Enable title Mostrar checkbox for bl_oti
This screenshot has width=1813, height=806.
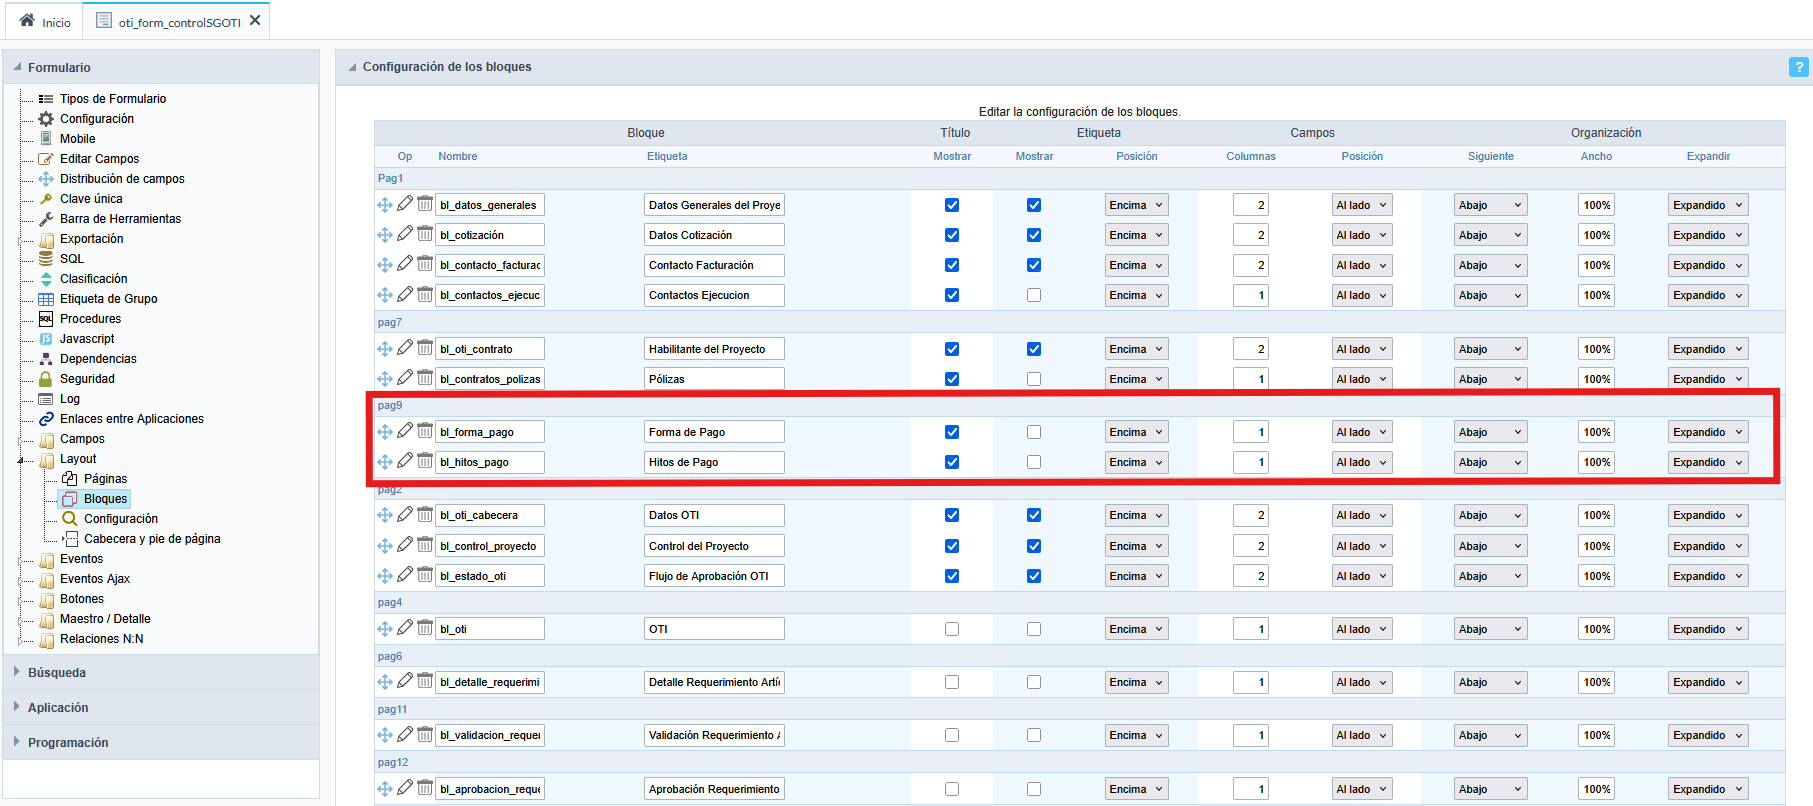(x=952, y=629)
